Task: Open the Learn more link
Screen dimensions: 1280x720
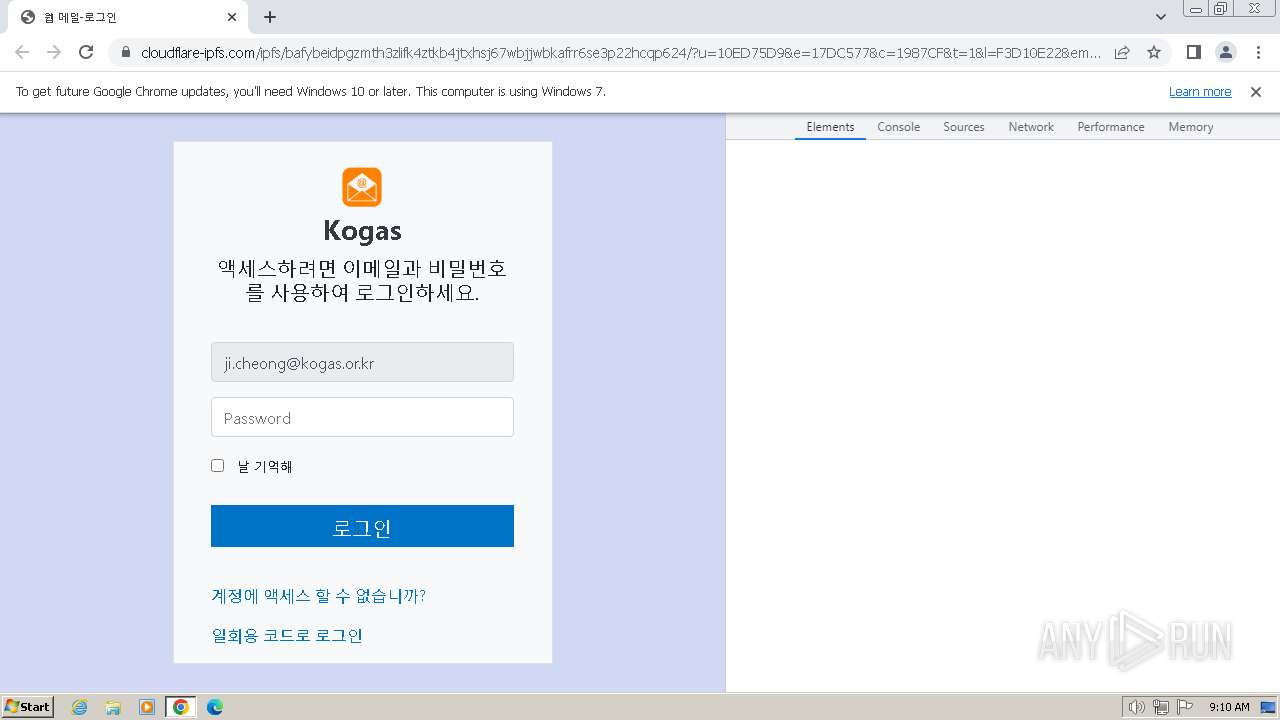Action: tap(1200, 92)
